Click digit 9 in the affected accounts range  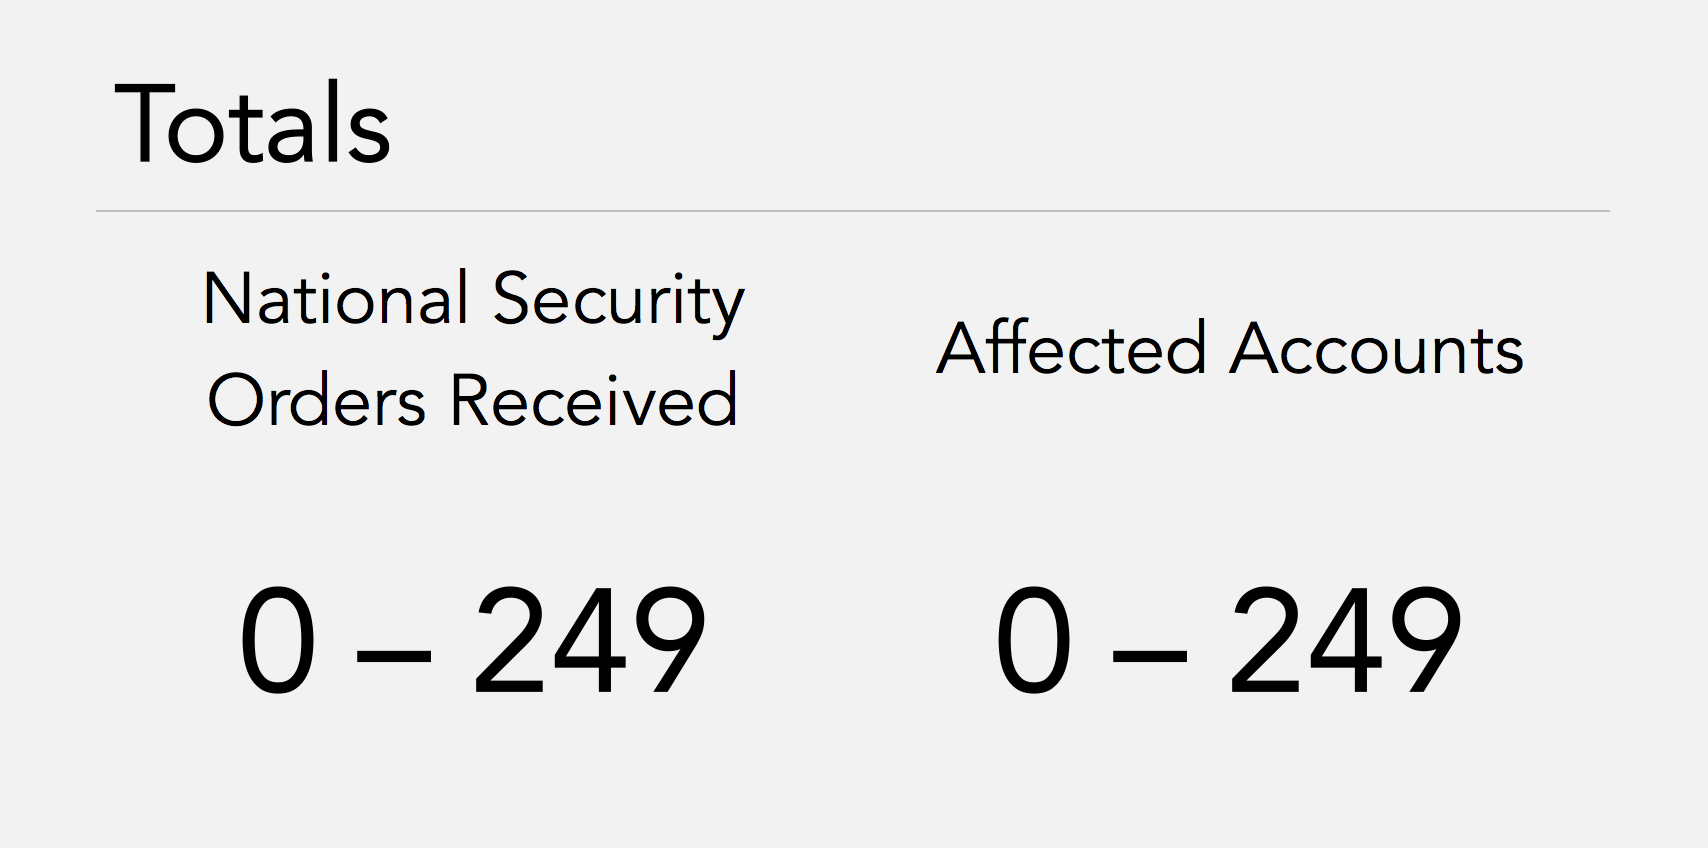click(x=1424, y=641)
